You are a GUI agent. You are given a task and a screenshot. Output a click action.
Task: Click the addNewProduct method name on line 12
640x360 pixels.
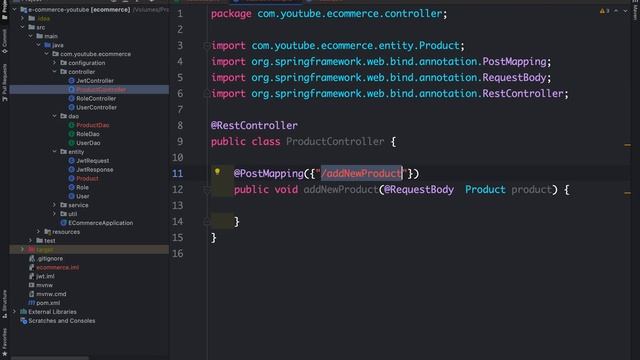click(341, 190)
